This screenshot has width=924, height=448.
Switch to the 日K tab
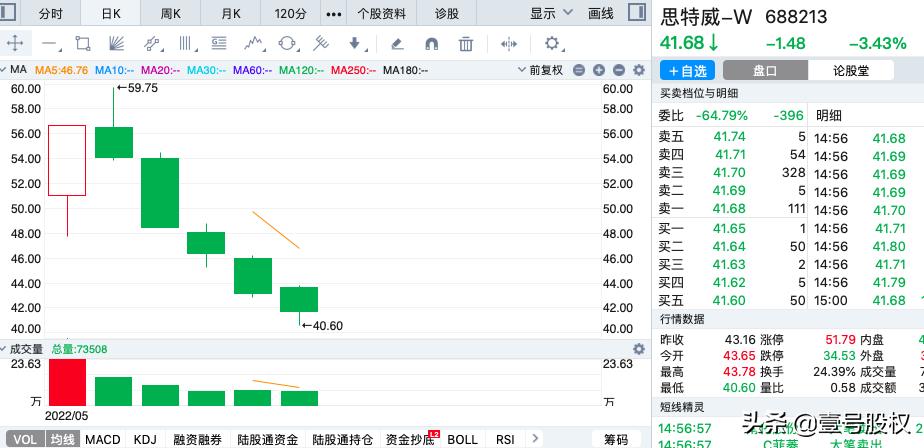tap(110, 13)
